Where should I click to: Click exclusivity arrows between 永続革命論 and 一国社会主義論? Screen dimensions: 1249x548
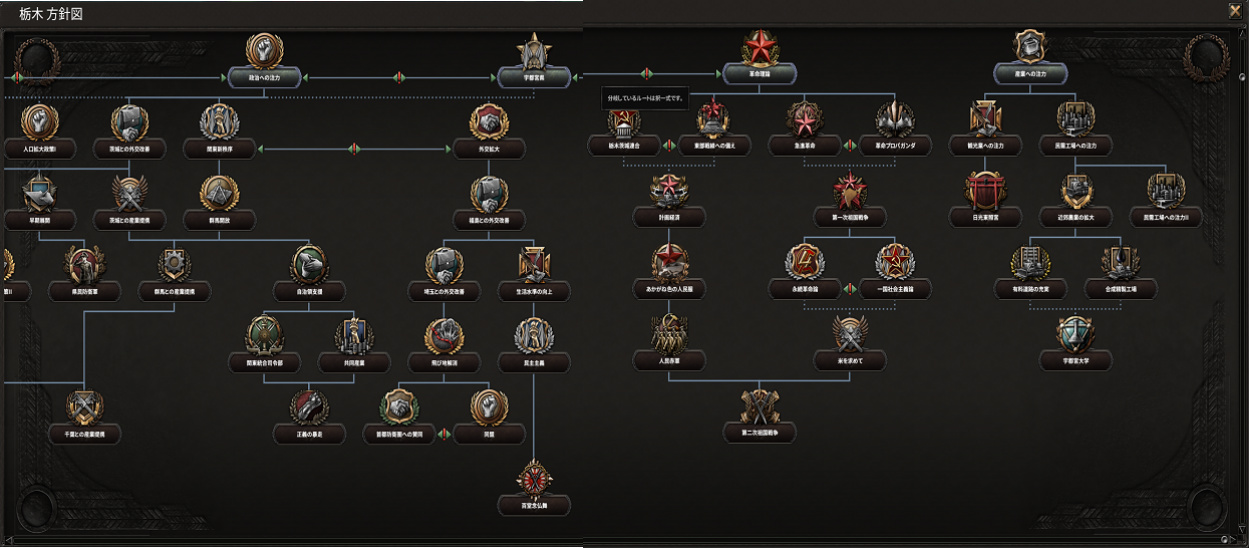pyautogui.click(x=850, y=288)
